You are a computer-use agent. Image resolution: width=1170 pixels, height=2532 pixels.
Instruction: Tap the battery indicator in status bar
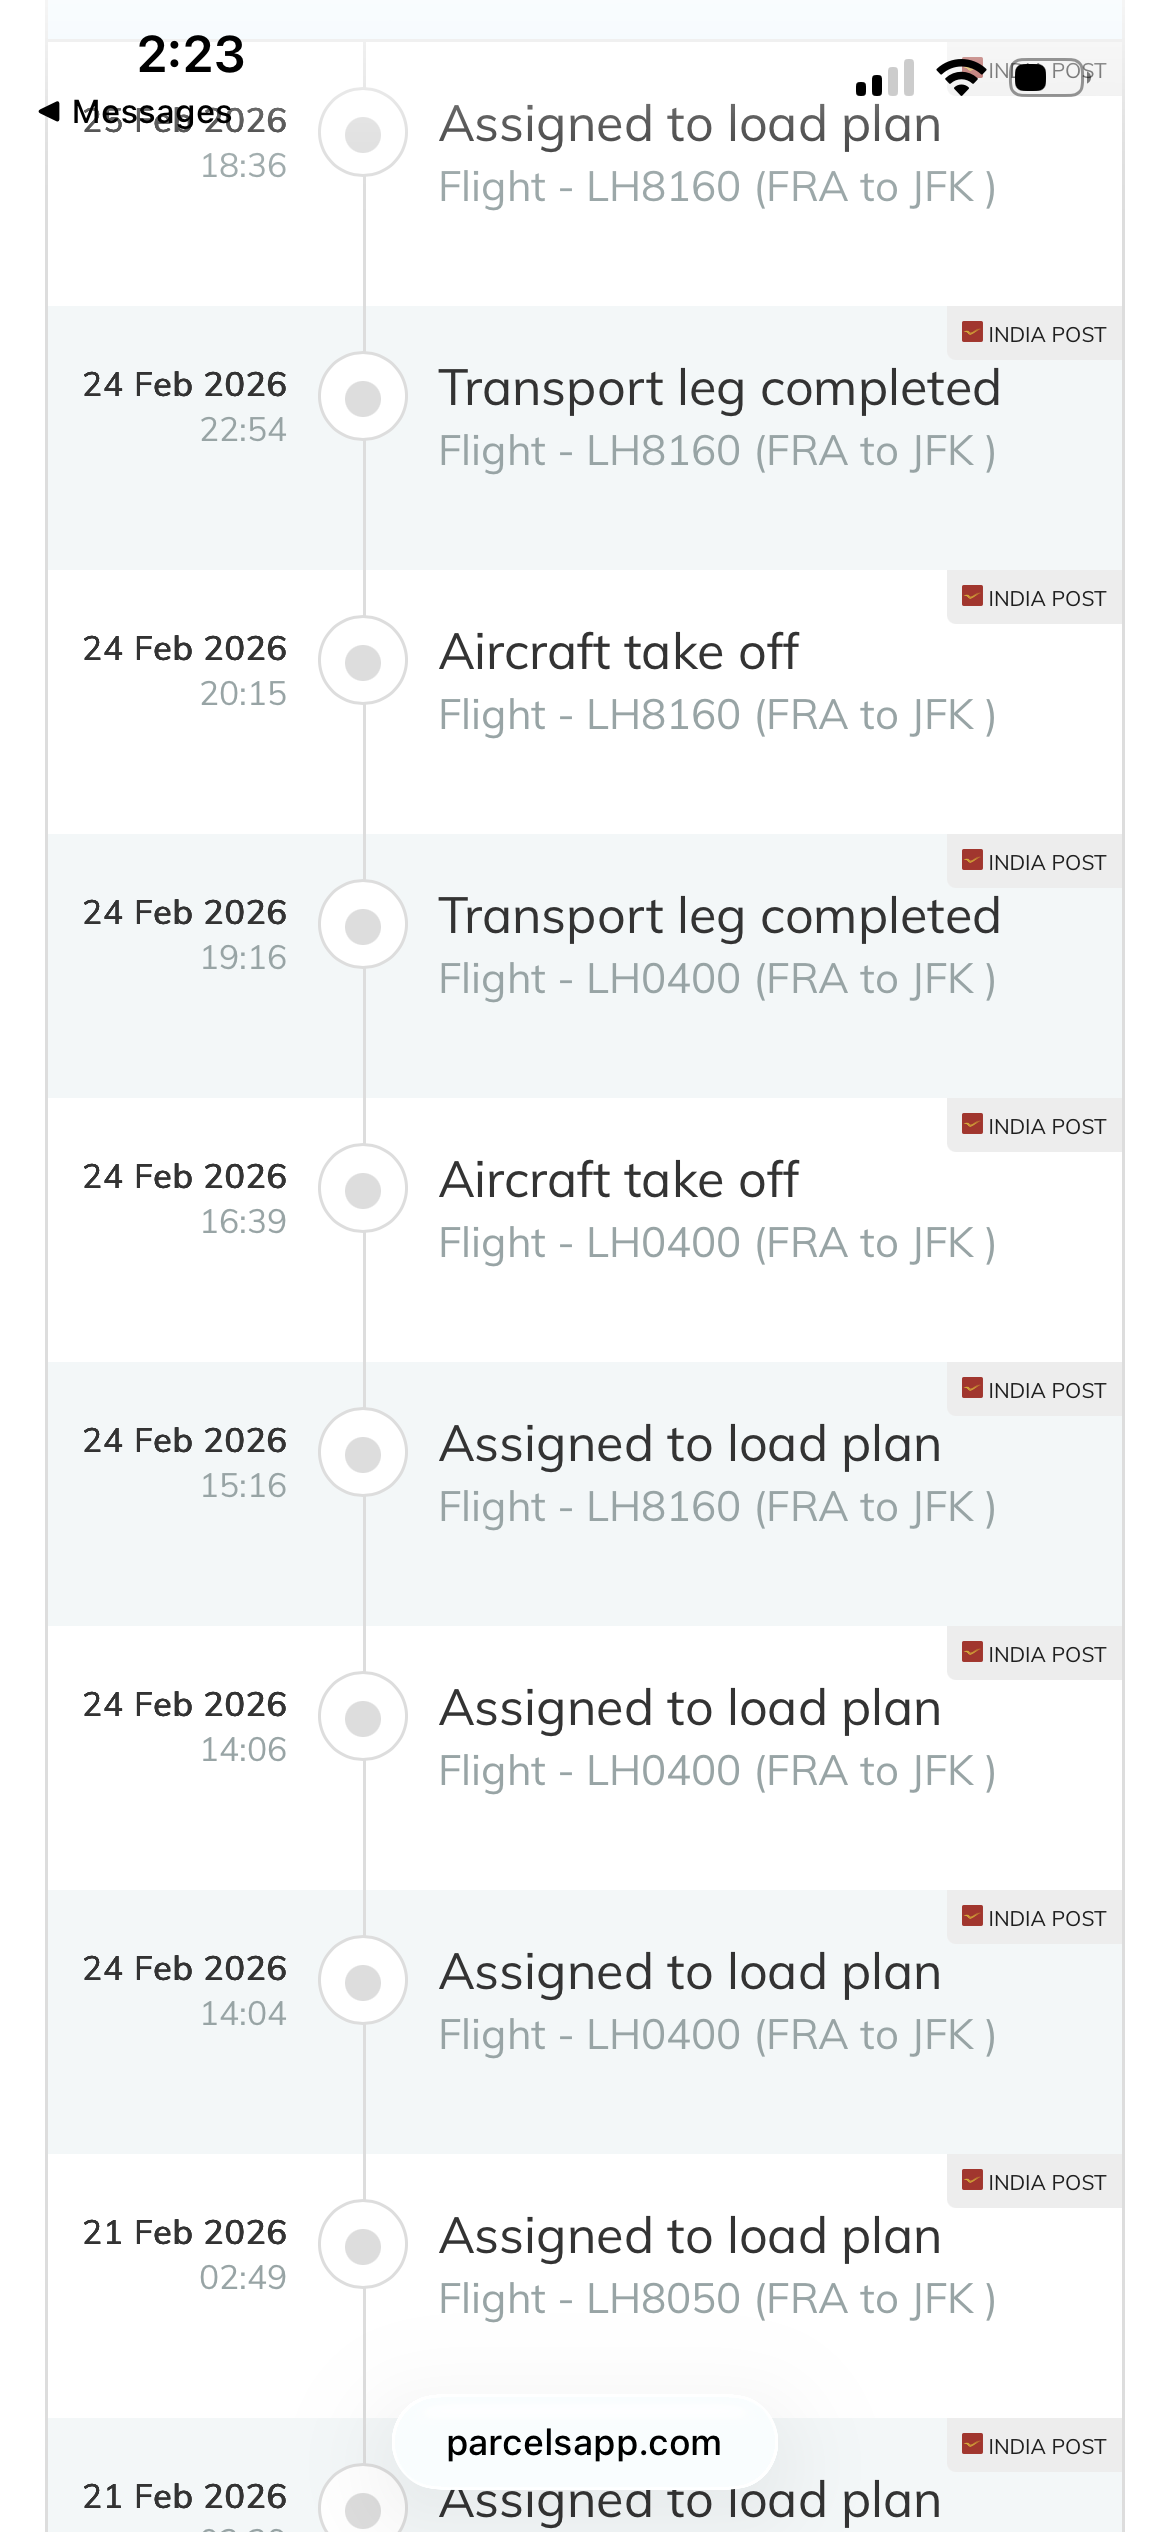pyautogui.click(x=1046, y=77)
